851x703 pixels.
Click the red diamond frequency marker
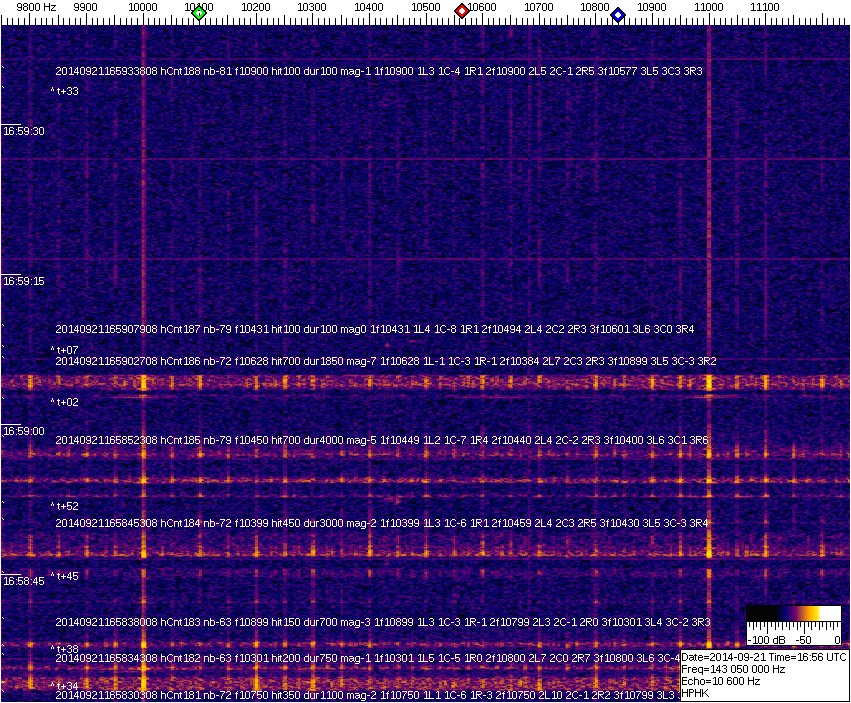pyautogui.click(x=462, y=11)
